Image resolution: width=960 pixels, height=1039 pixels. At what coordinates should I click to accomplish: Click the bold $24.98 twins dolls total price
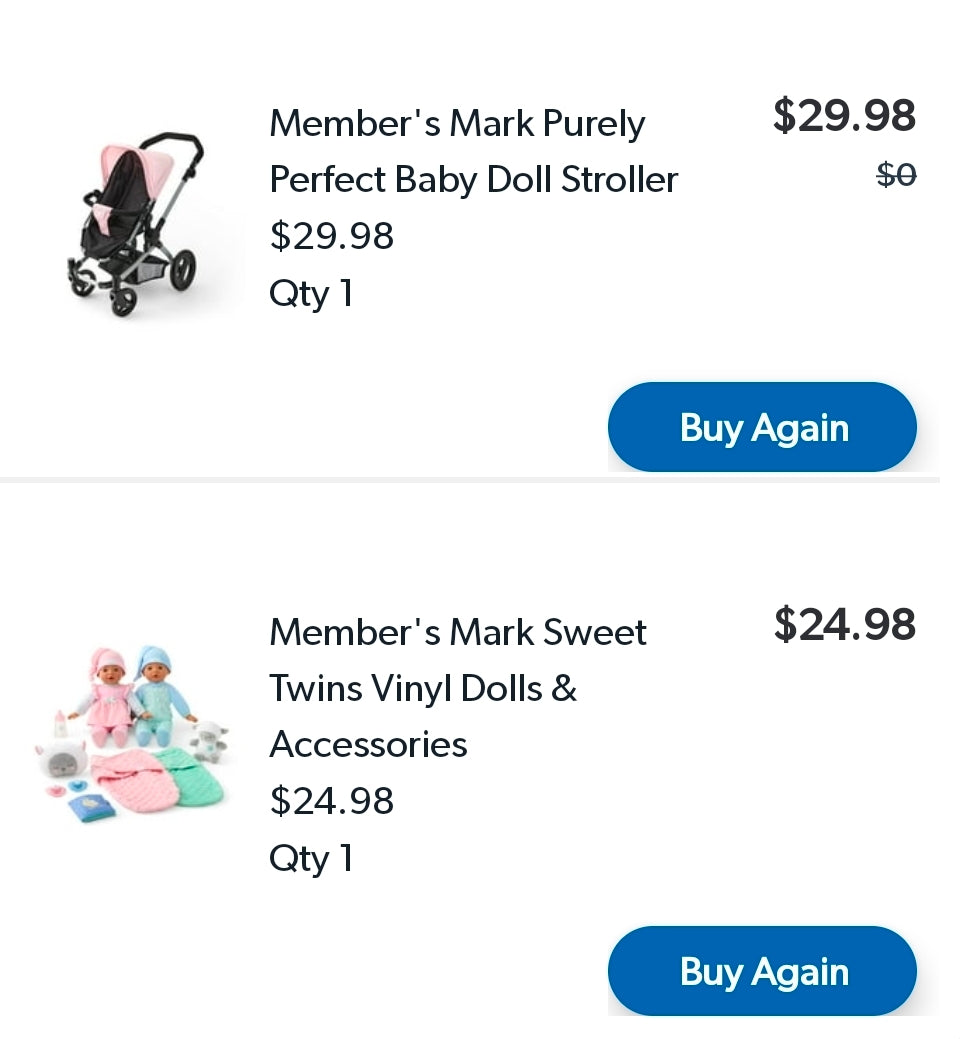point(843,625)
